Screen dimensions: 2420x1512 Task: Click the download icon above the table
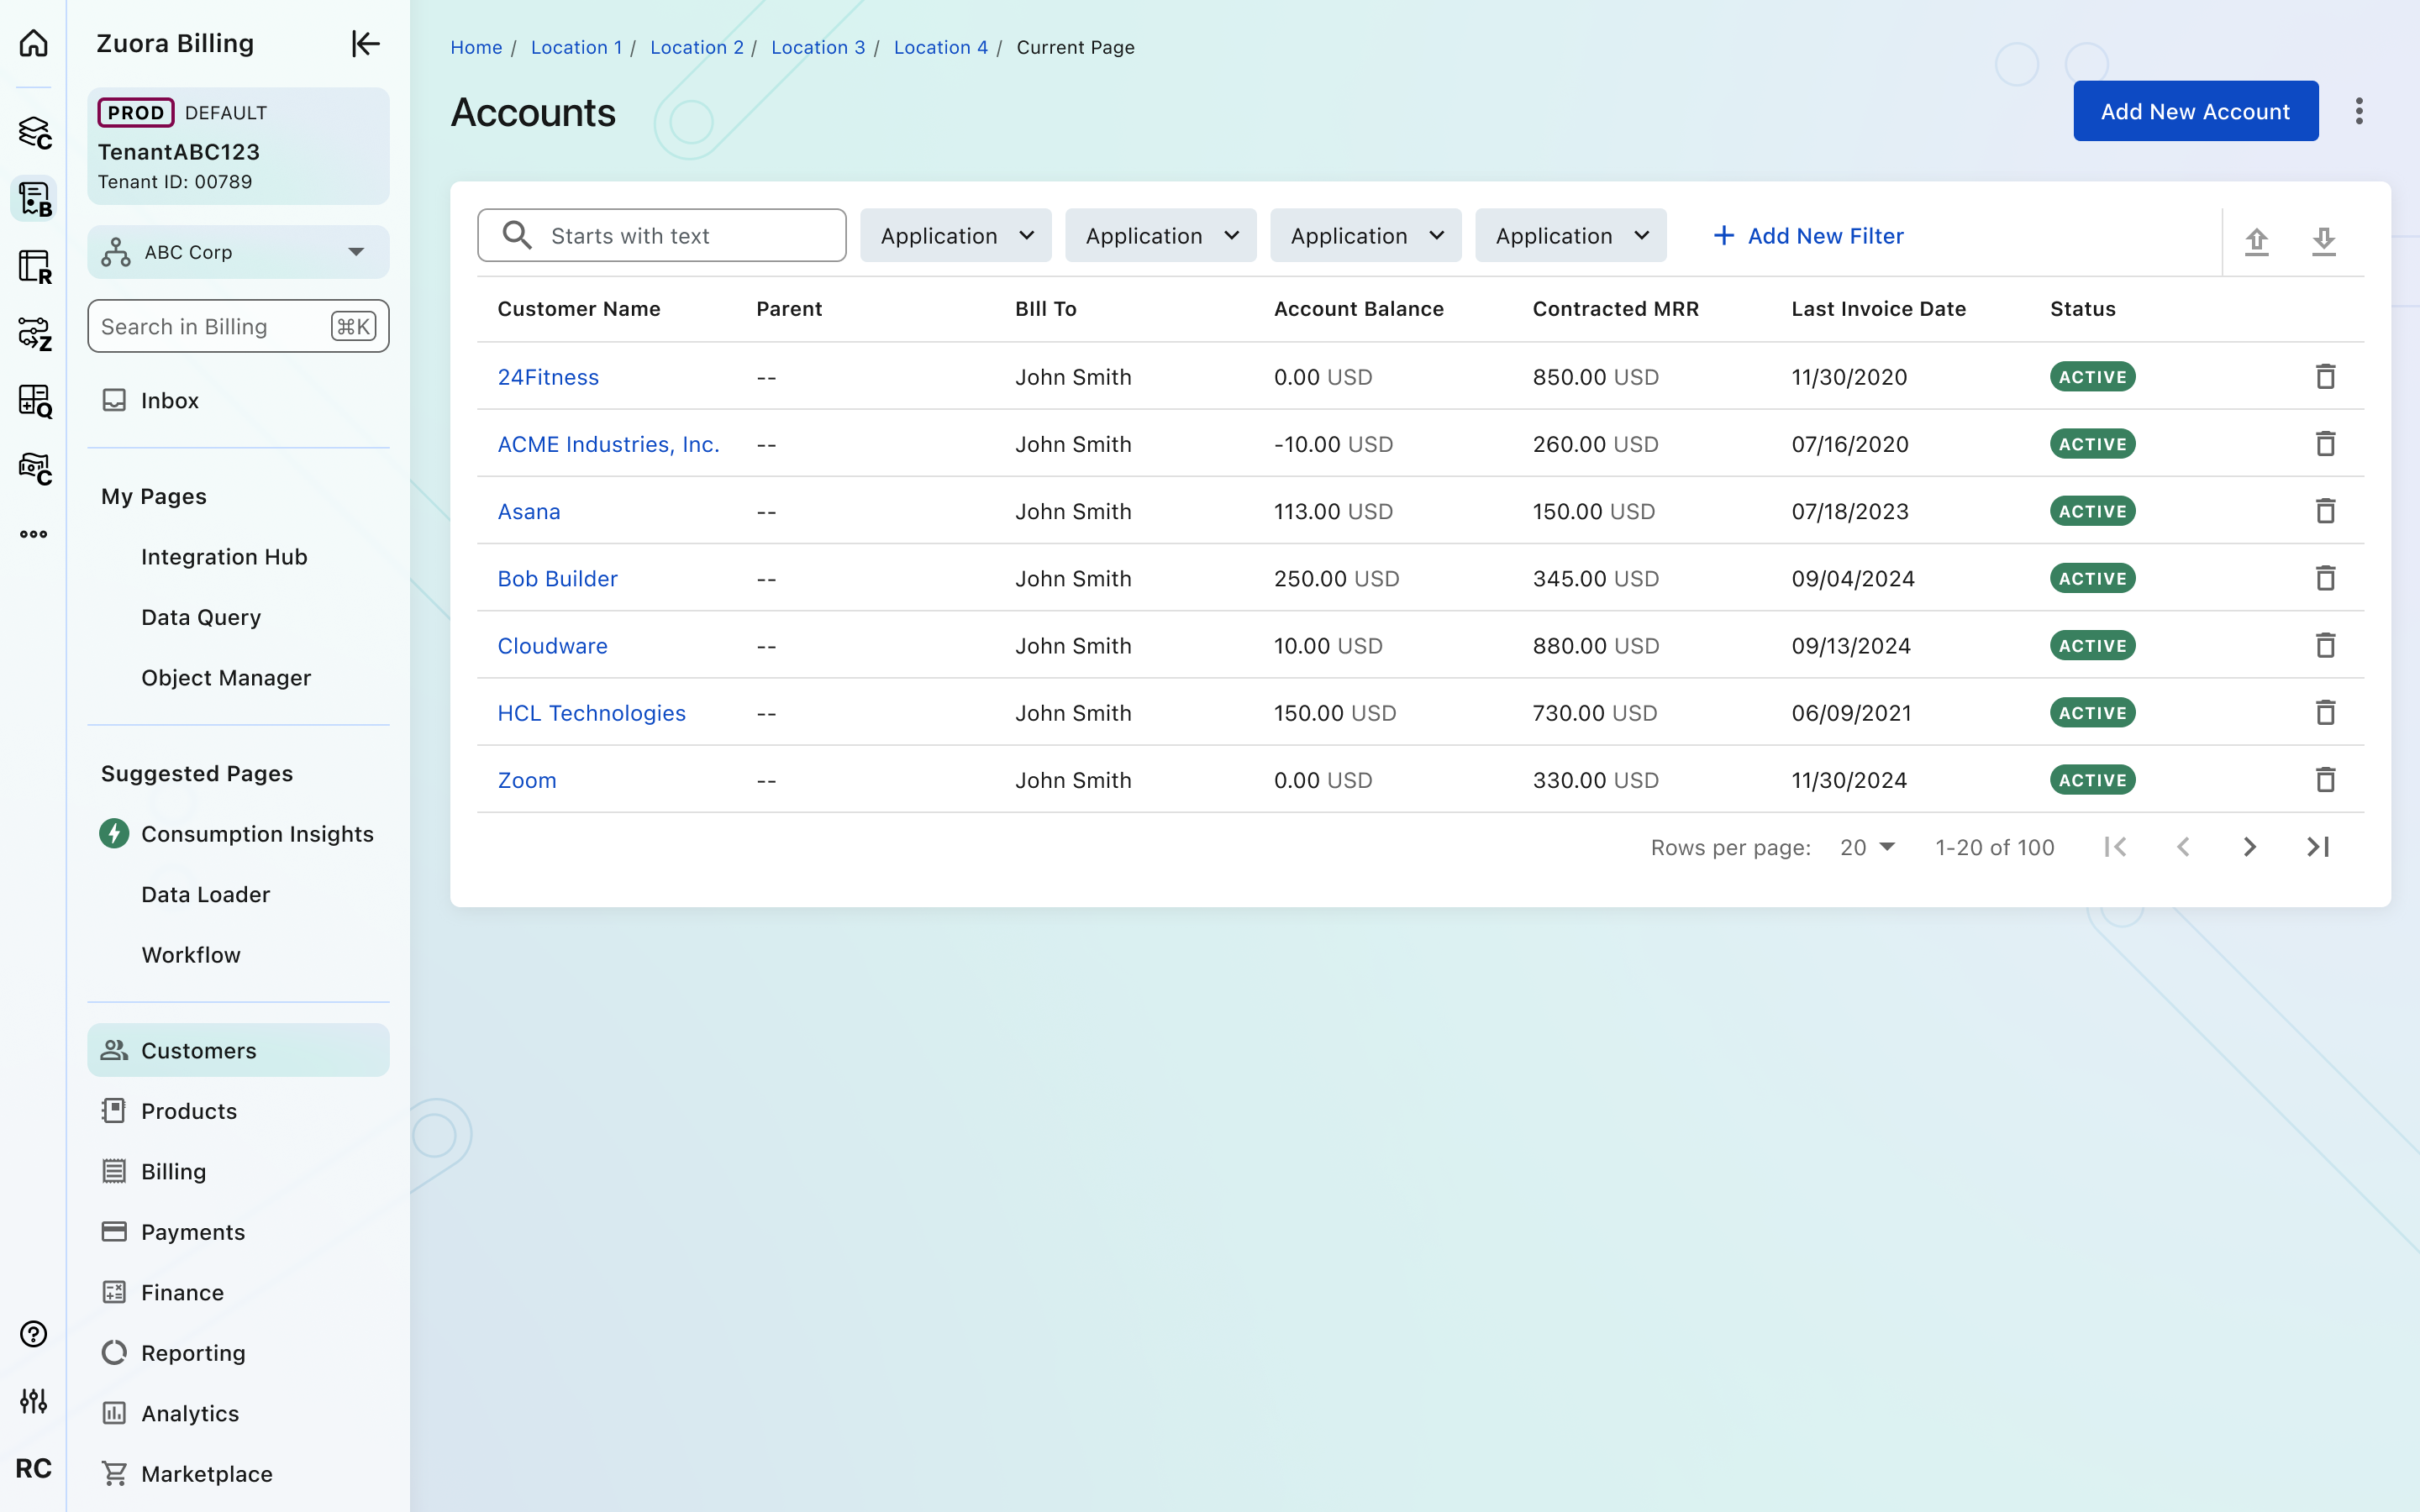coord(2323,240)
